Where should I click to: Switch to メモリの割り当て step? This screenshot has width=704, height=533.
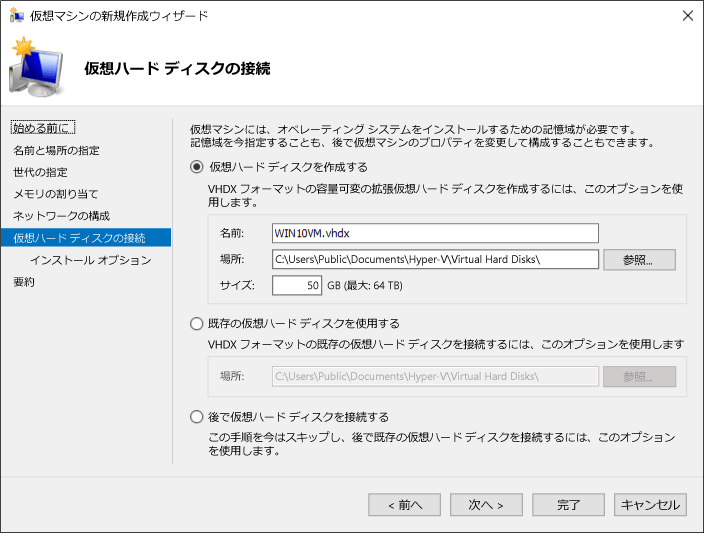pyautogui.click(x=56, y=194)
